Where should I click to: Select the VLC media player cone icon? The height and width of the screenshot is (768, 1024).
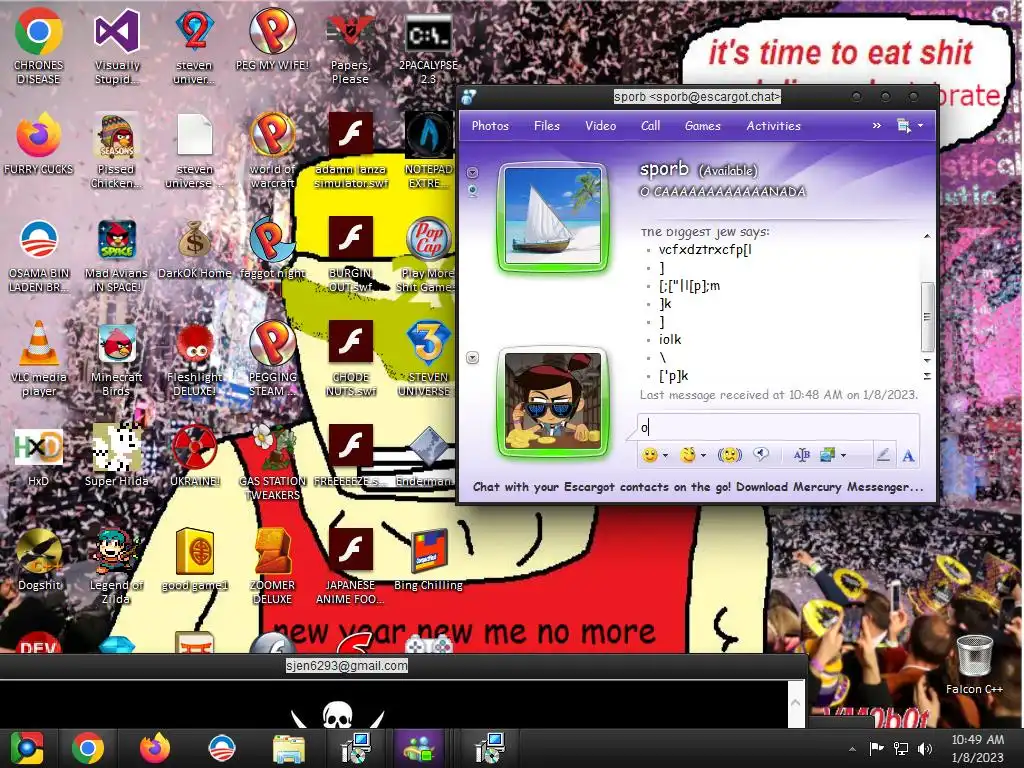click(x=39, y=358)
